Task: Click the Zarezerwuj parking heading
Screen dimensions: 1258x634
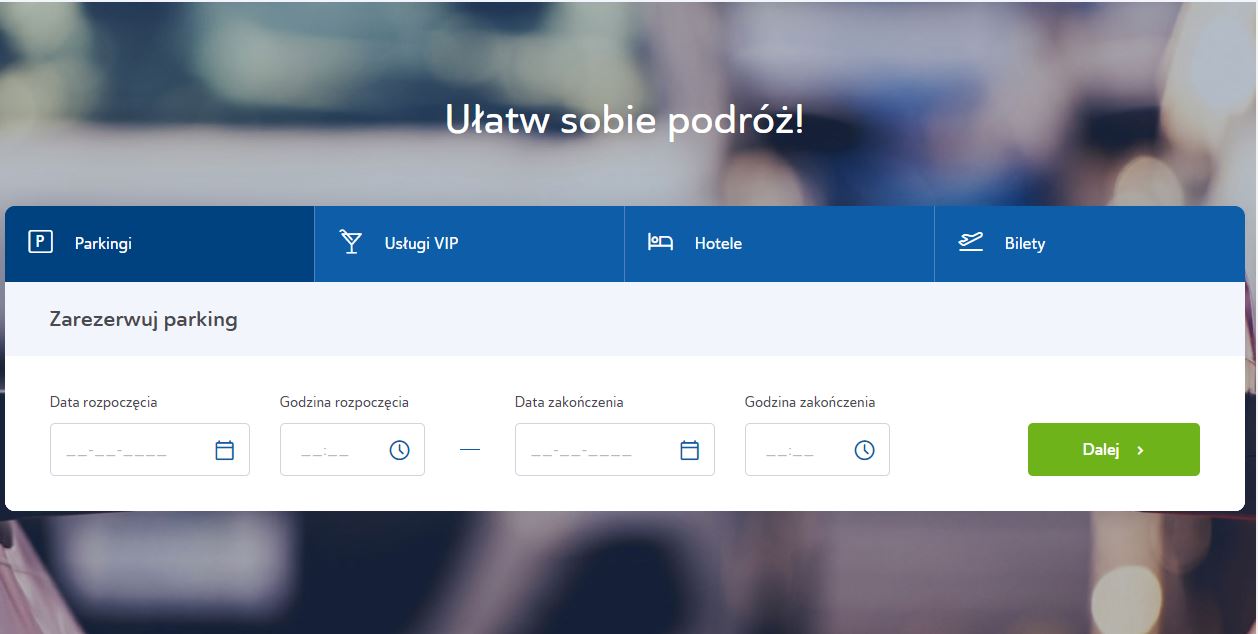Action: (x=143, y=320)
